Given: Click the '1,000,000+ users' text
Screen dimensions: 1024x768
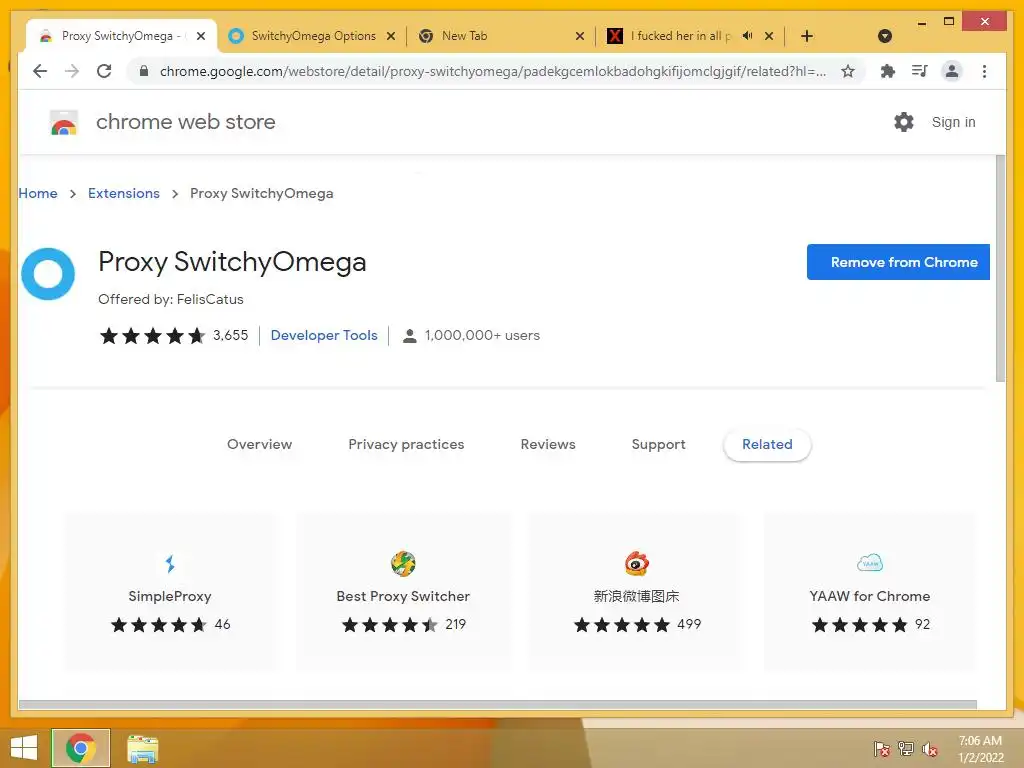Looking at the screenshot, I should coord(482,335).
